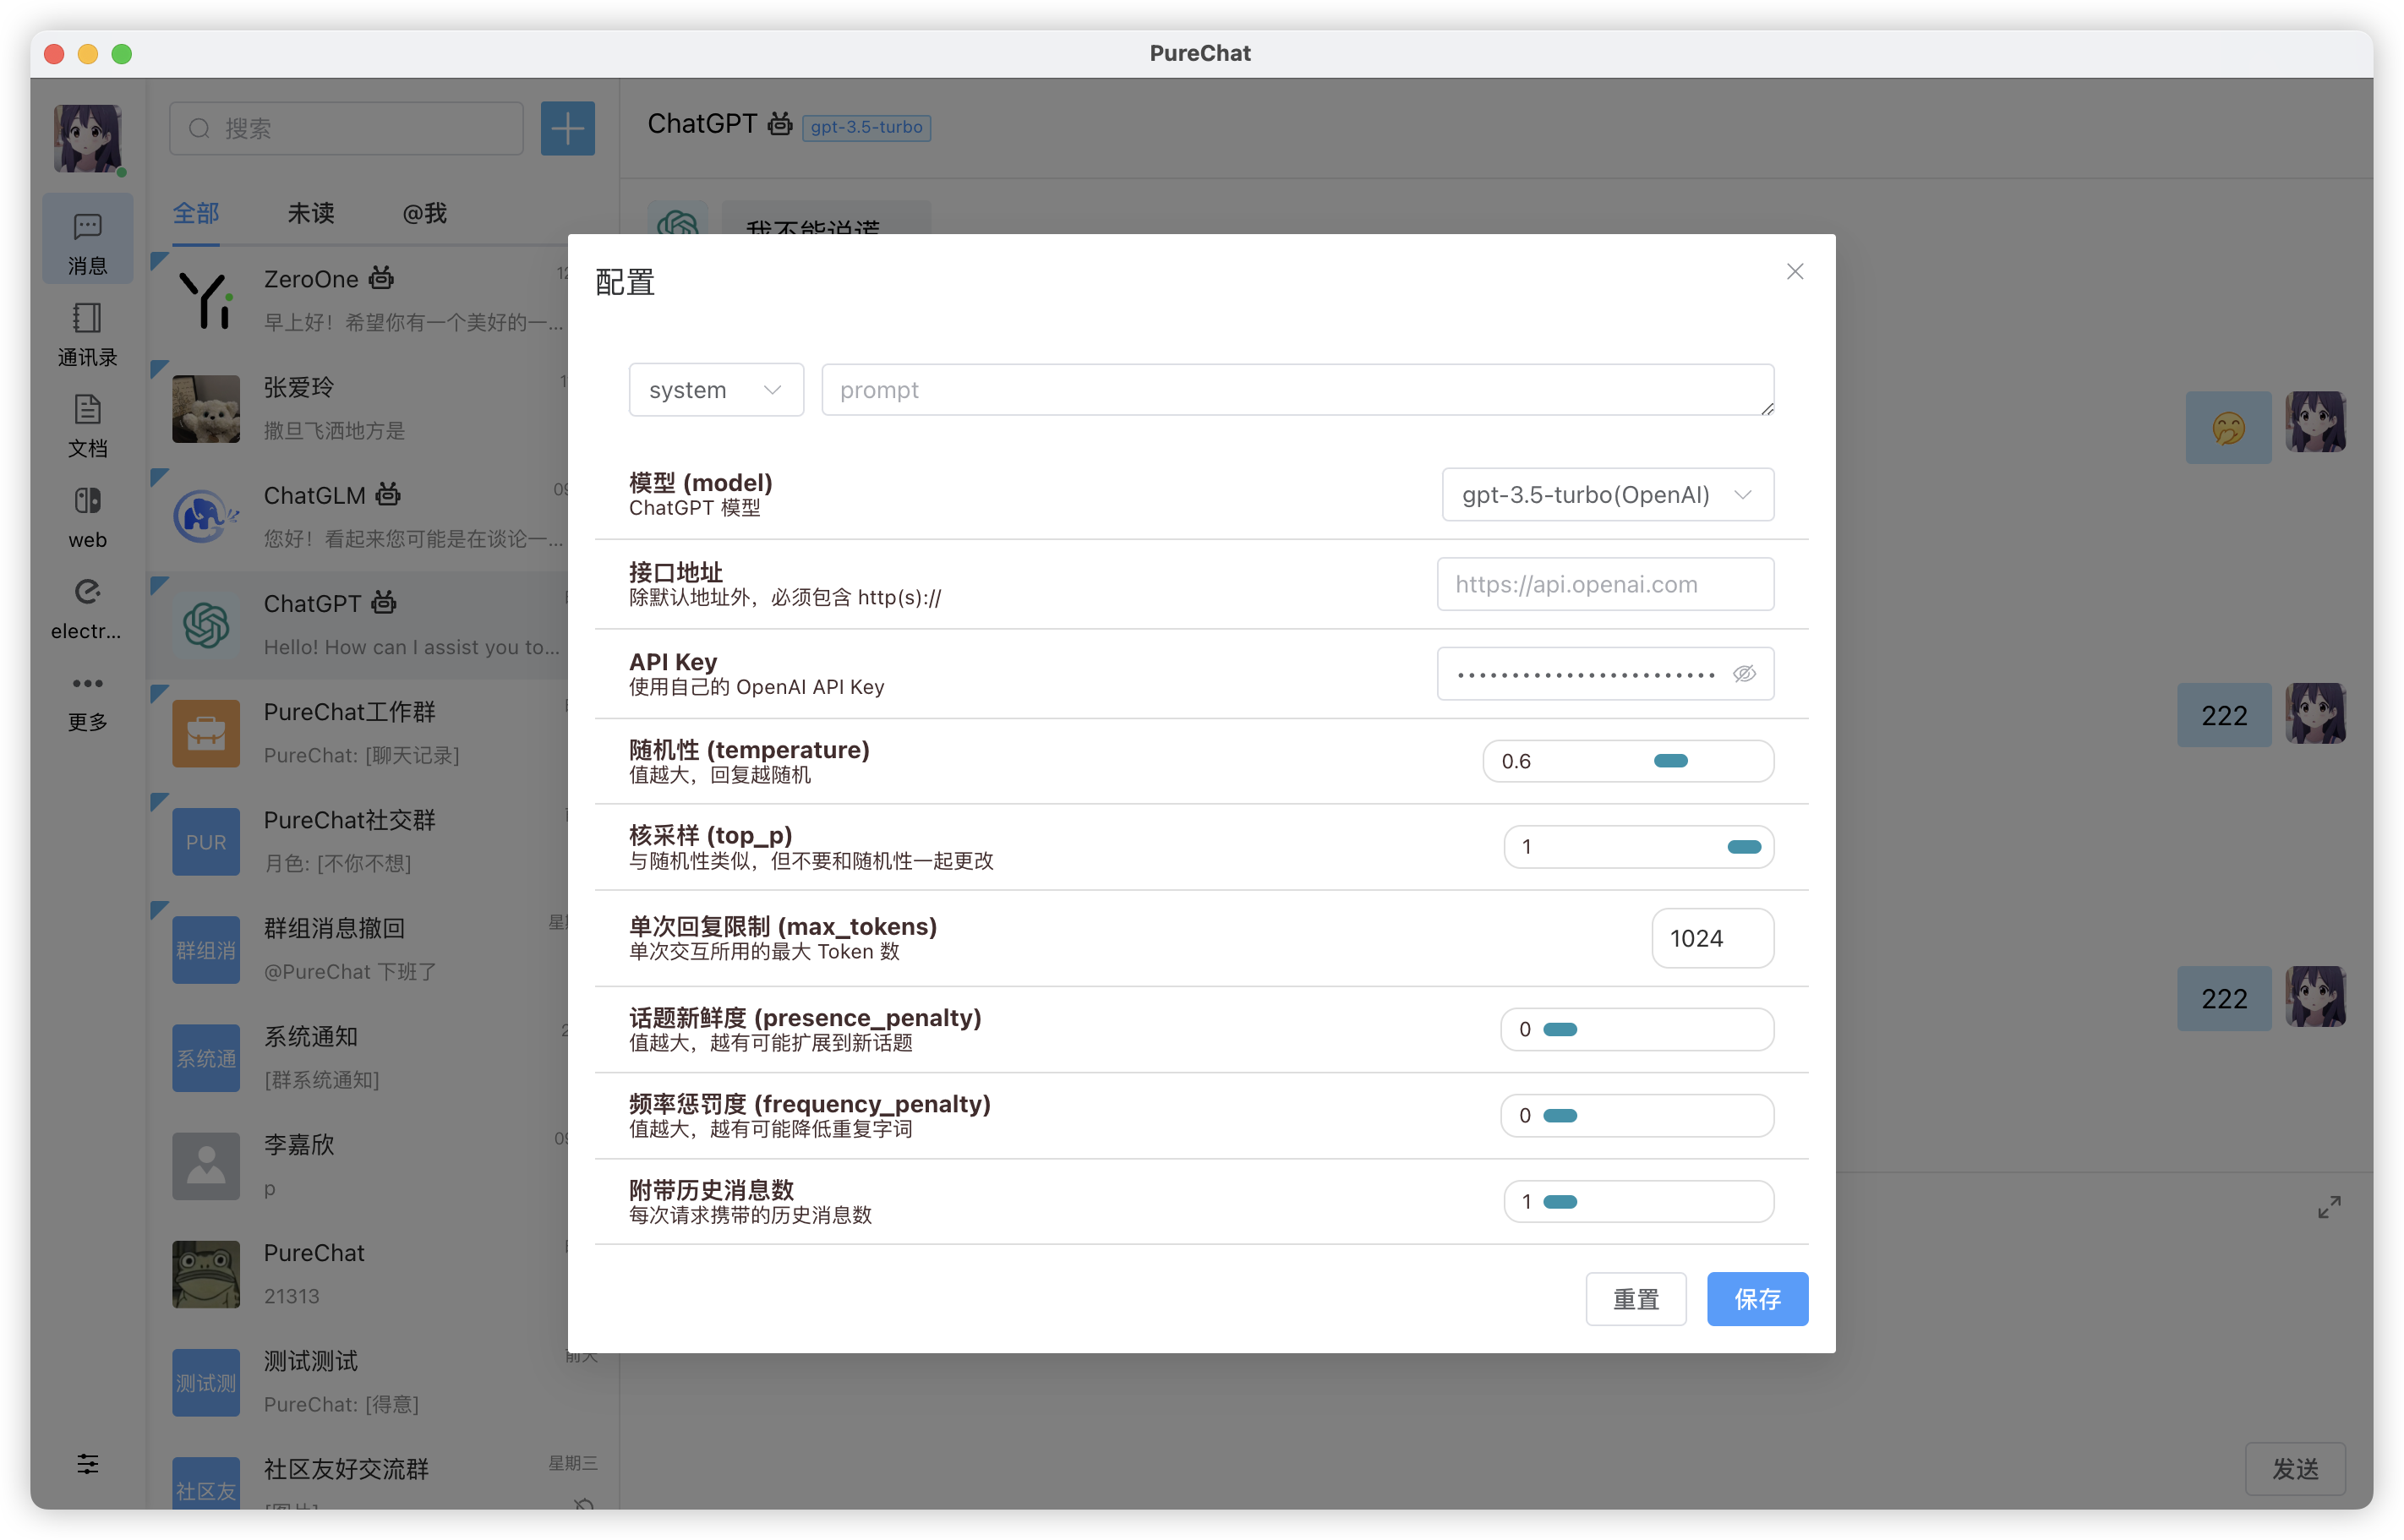Screen dimensions: 2404x1540
Task: Click the first 222 message bubble
Action: pyautogui.click(x=2224, y=715)
